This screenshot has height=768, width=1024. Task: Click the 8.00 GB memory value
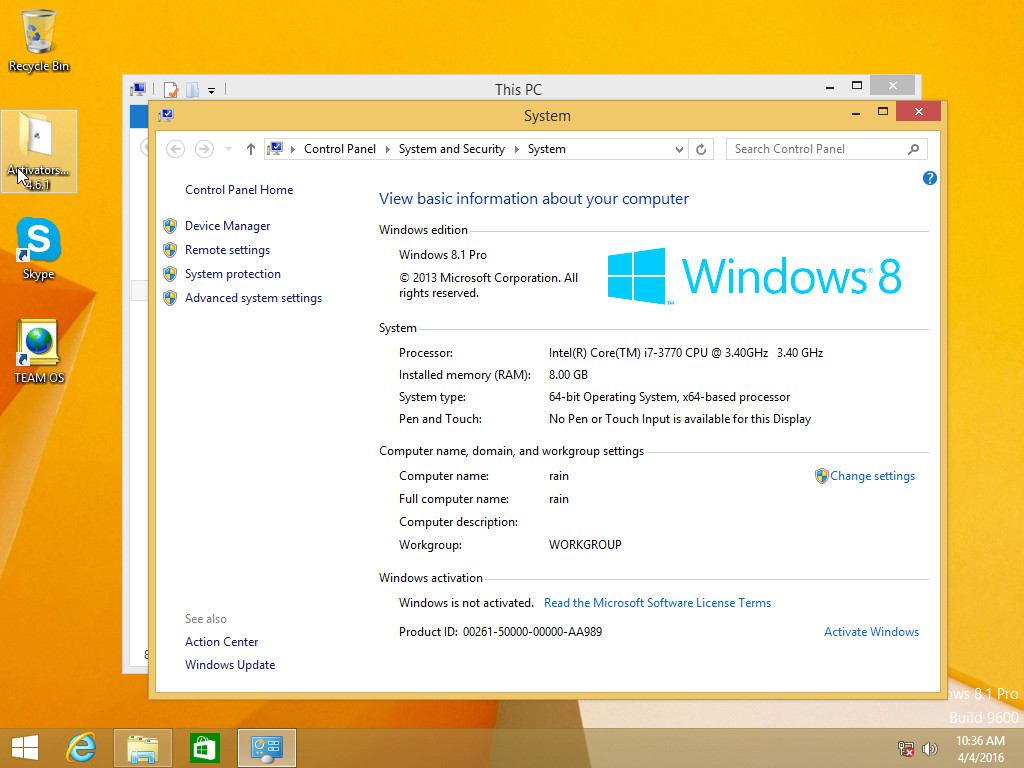tap(568, 375)
